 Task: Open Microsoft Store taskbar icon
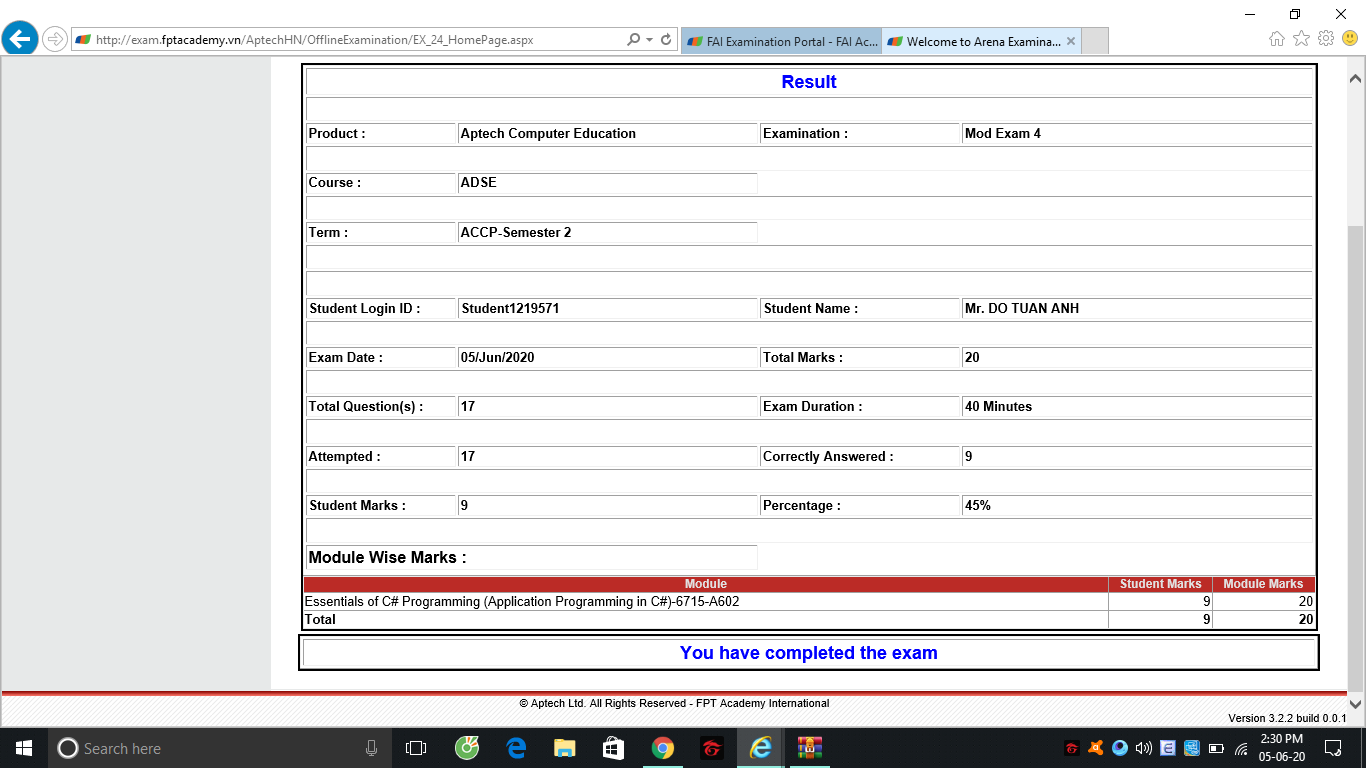(x=613, y=748)
